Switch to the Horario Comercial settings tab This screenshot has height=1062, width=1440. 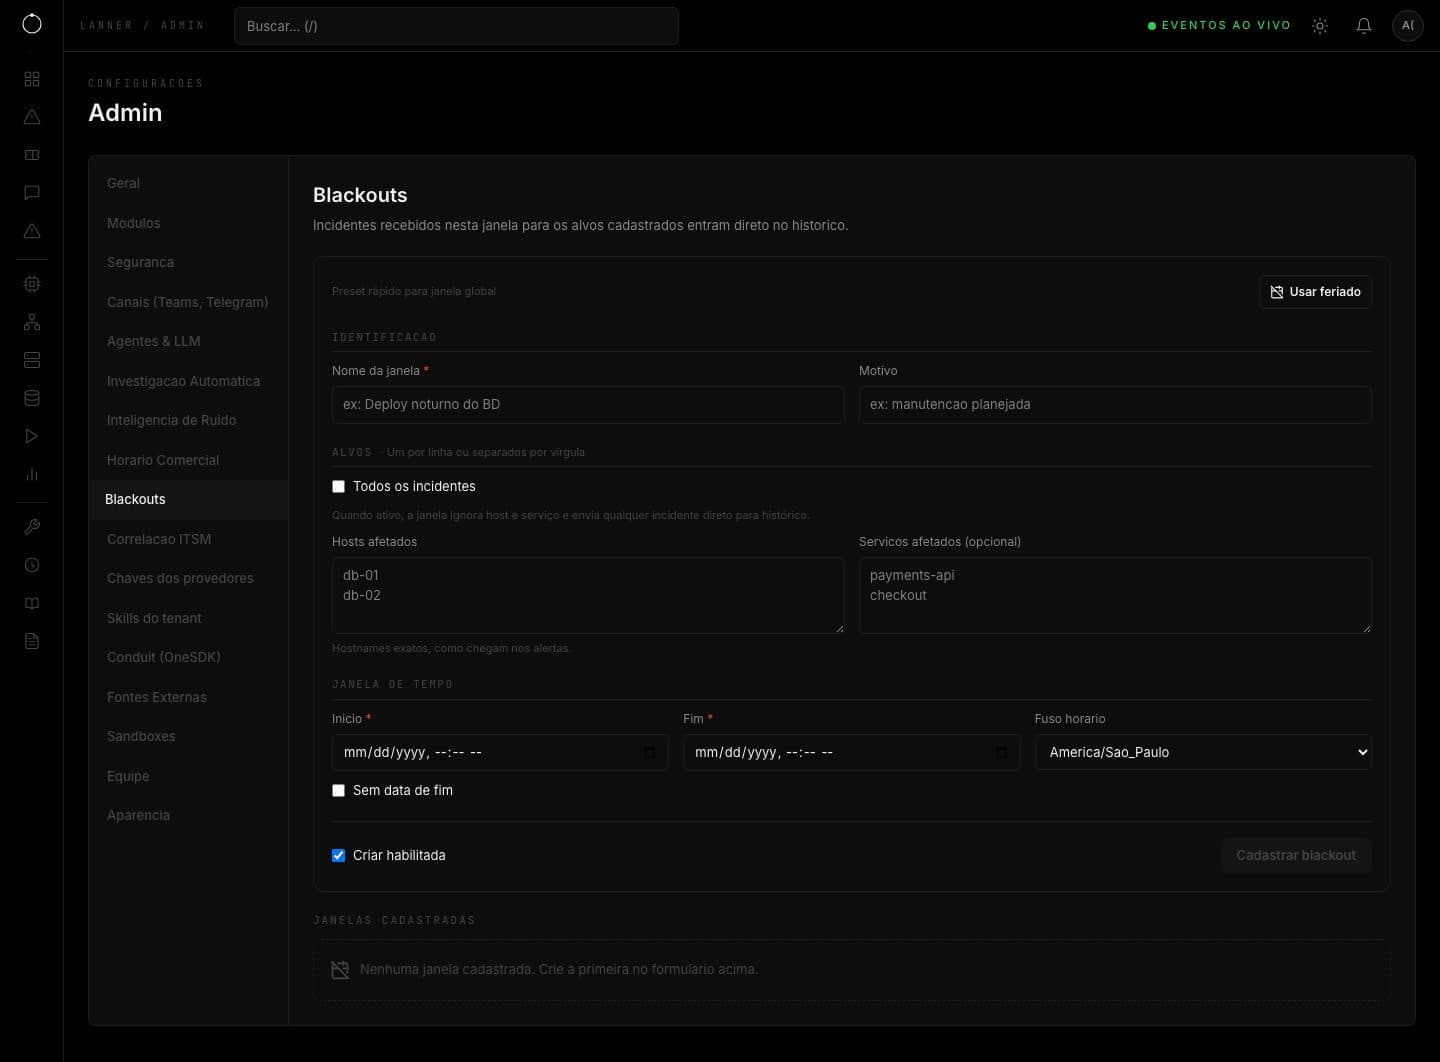163,460
